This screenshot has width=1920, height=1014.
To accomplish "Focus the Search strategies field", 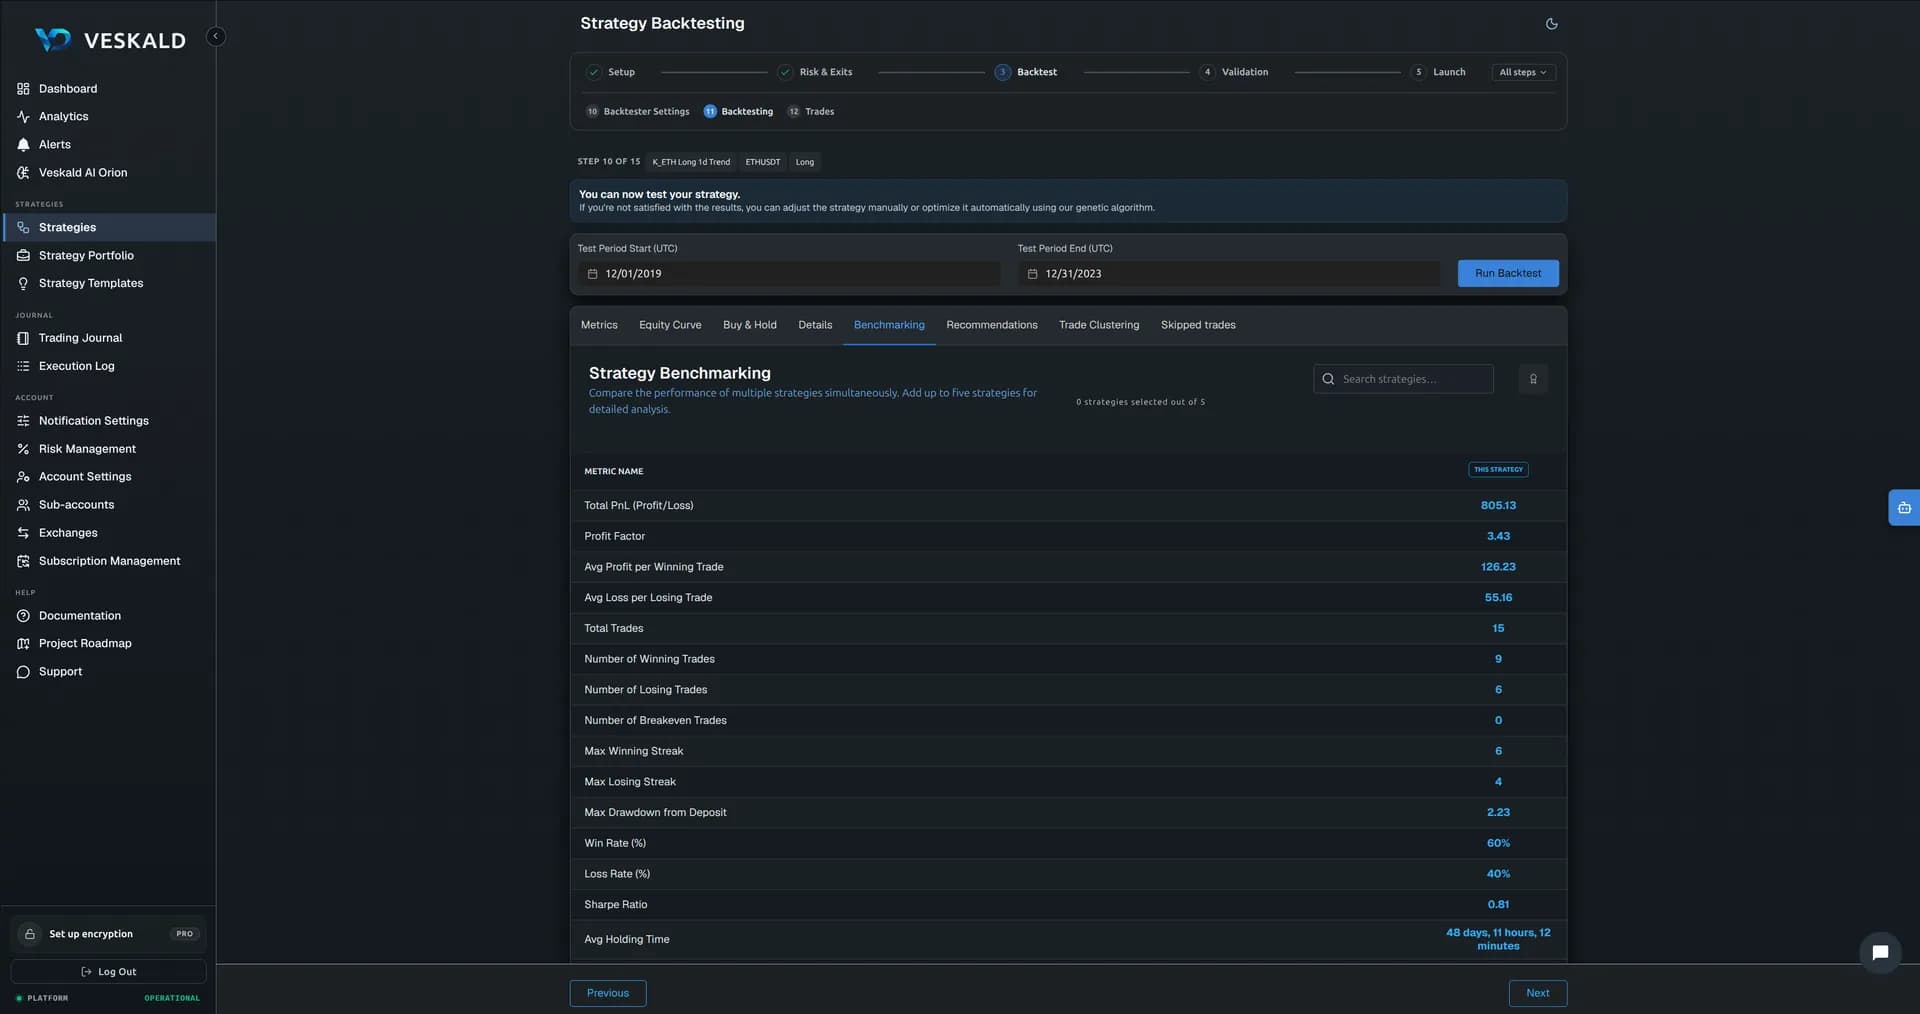I will tap(1403, 379).
